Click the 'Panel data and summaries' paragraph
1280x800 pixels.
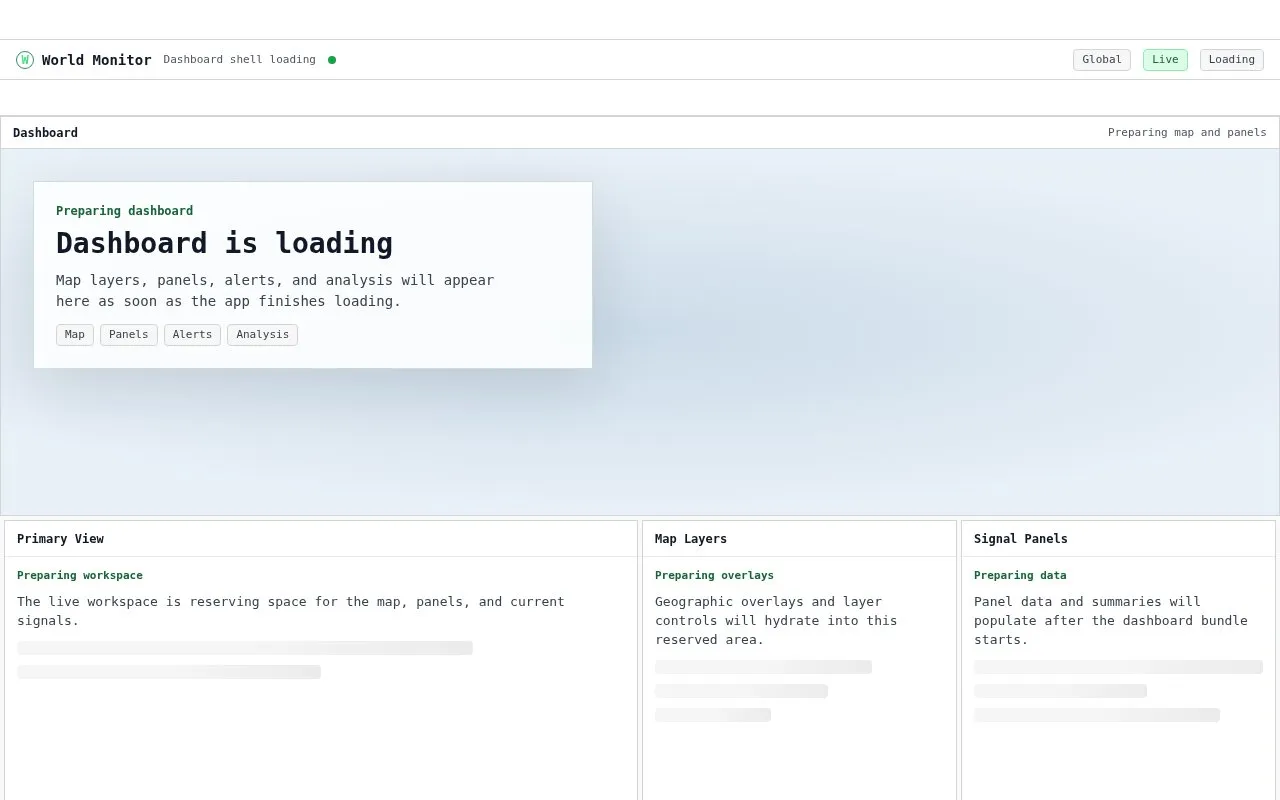pyautogui.click(x=1111, y=621)
